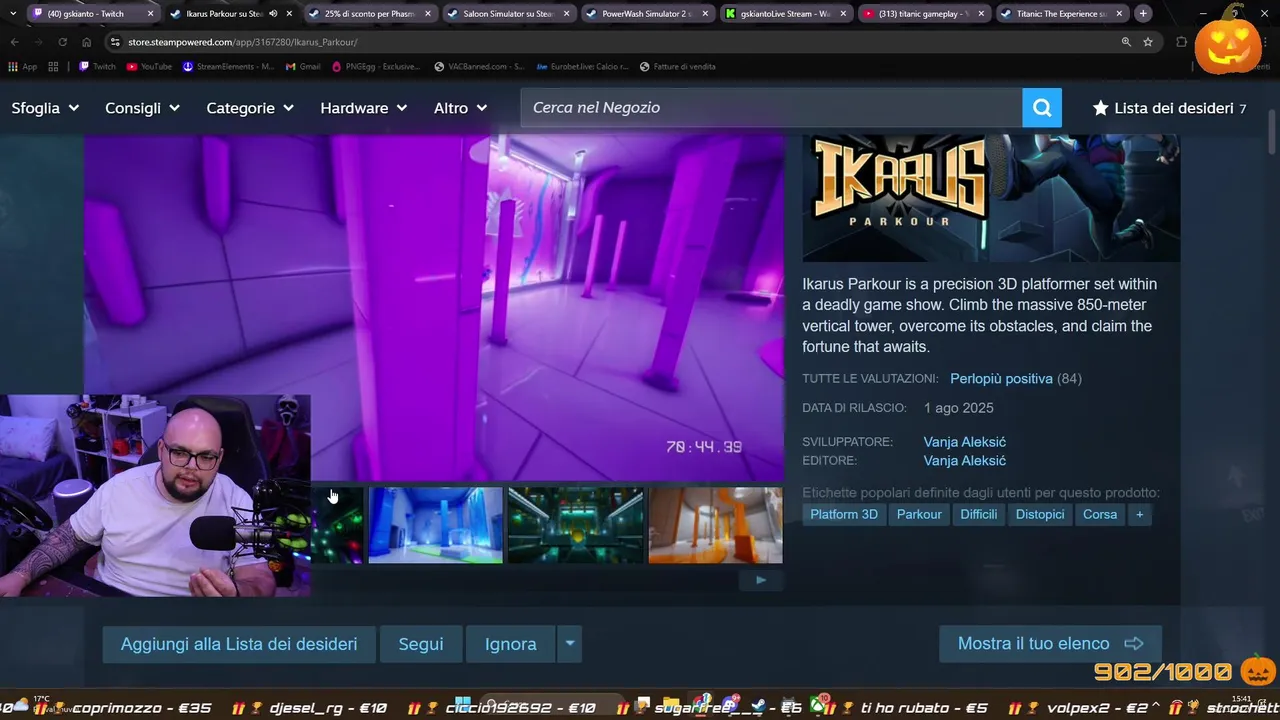
Task: Expand the Sfoglia store menu
Action: pos(45,108)
